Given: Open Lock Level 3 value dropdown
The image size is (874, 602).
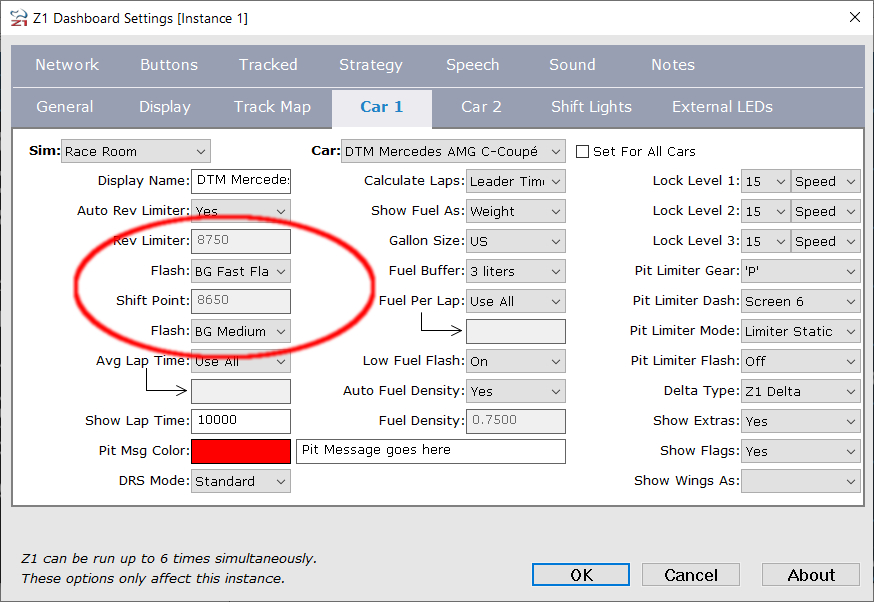Looking at the screenshot, I should 766,241.
